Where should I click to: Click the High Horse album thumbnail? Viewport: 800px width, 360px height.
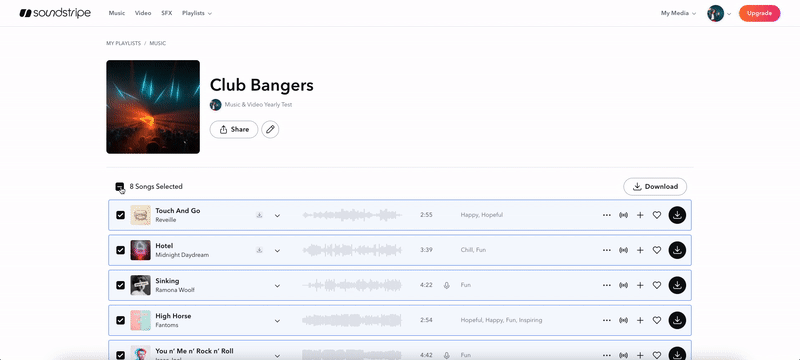pyautogui.click(x=140, y=321)
